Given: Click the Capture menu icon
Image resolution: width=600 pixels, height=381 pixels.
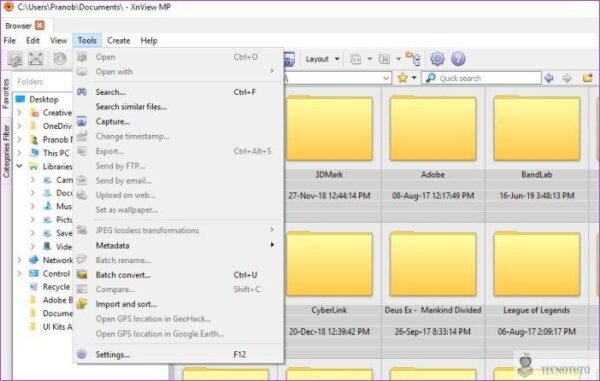Looking at the screenshot, I should (x=82, y=122).
